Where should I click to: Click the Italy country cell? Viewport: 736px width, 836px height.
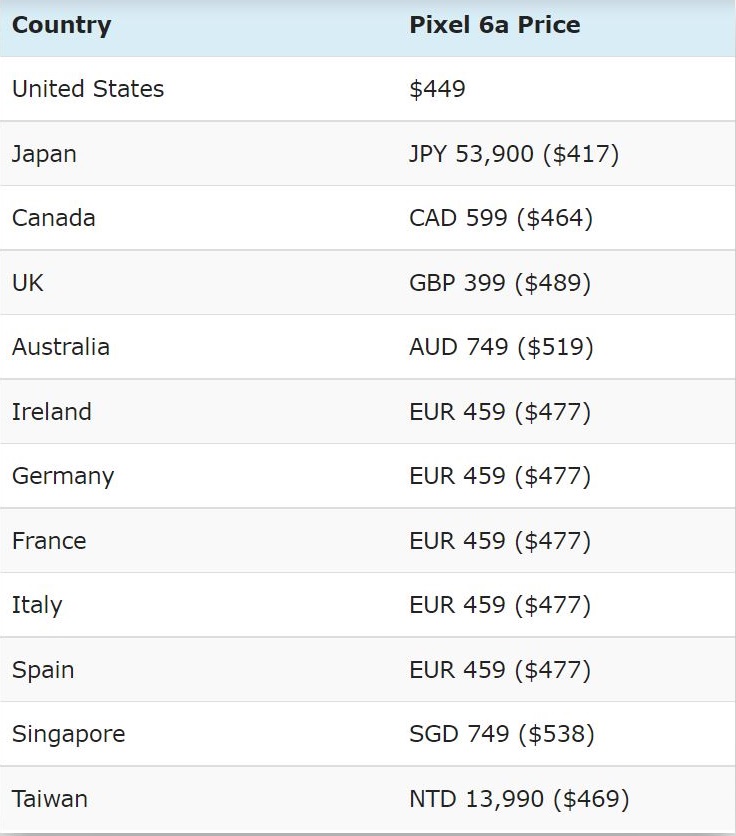click(x=37, y=605)
